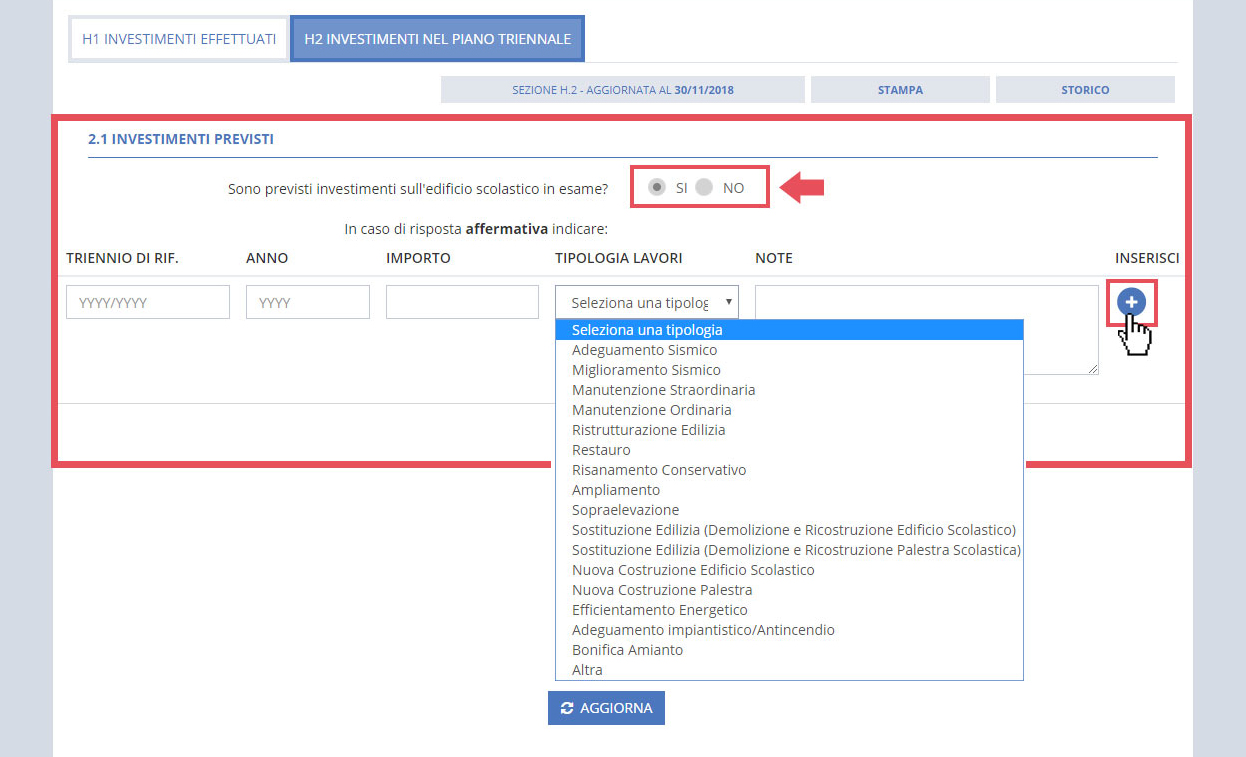
Task: Choose Altra at the bottom of the list
Action: [587, 669]
